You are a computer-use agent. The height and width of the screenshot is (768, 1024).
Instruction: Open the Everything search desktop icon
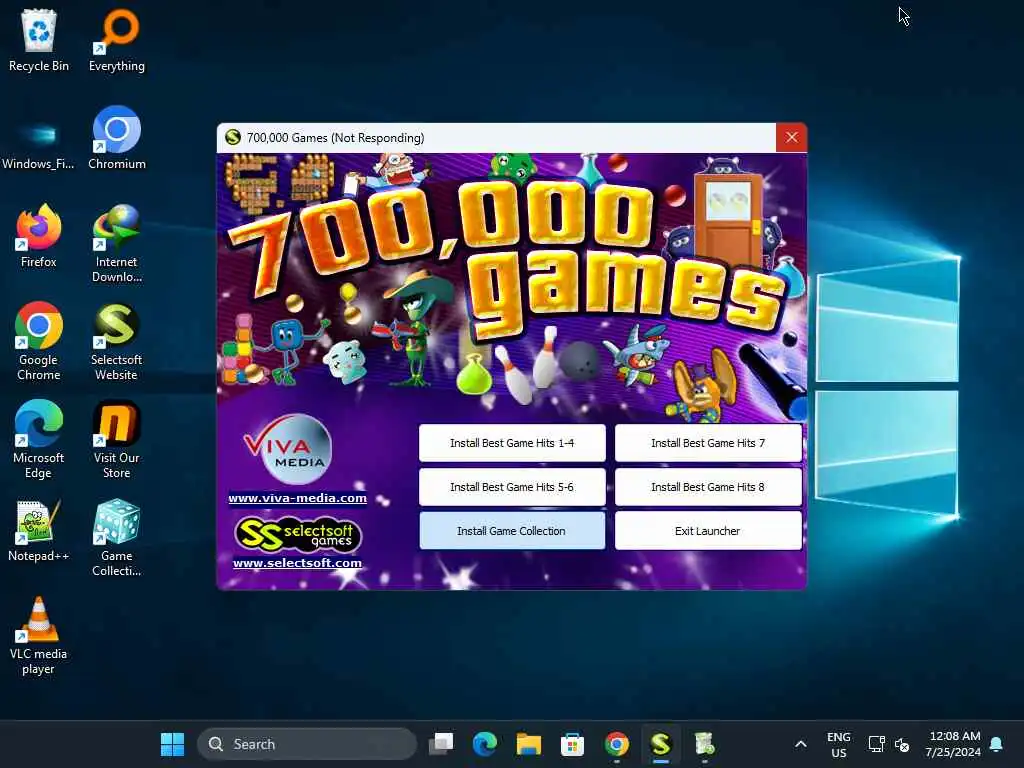click(117, 40)
